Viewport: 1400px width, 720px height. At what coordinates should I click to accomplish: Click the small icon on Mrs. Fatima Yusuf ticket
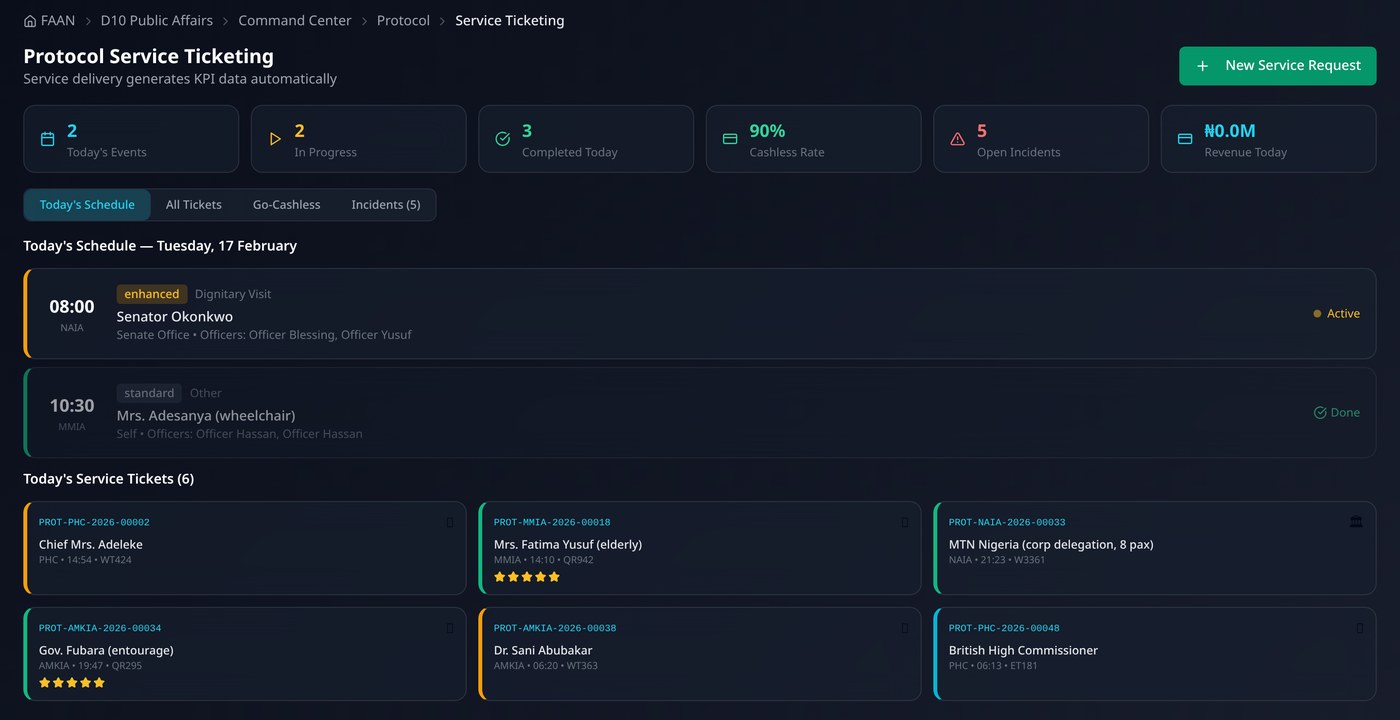coord(905,522)
